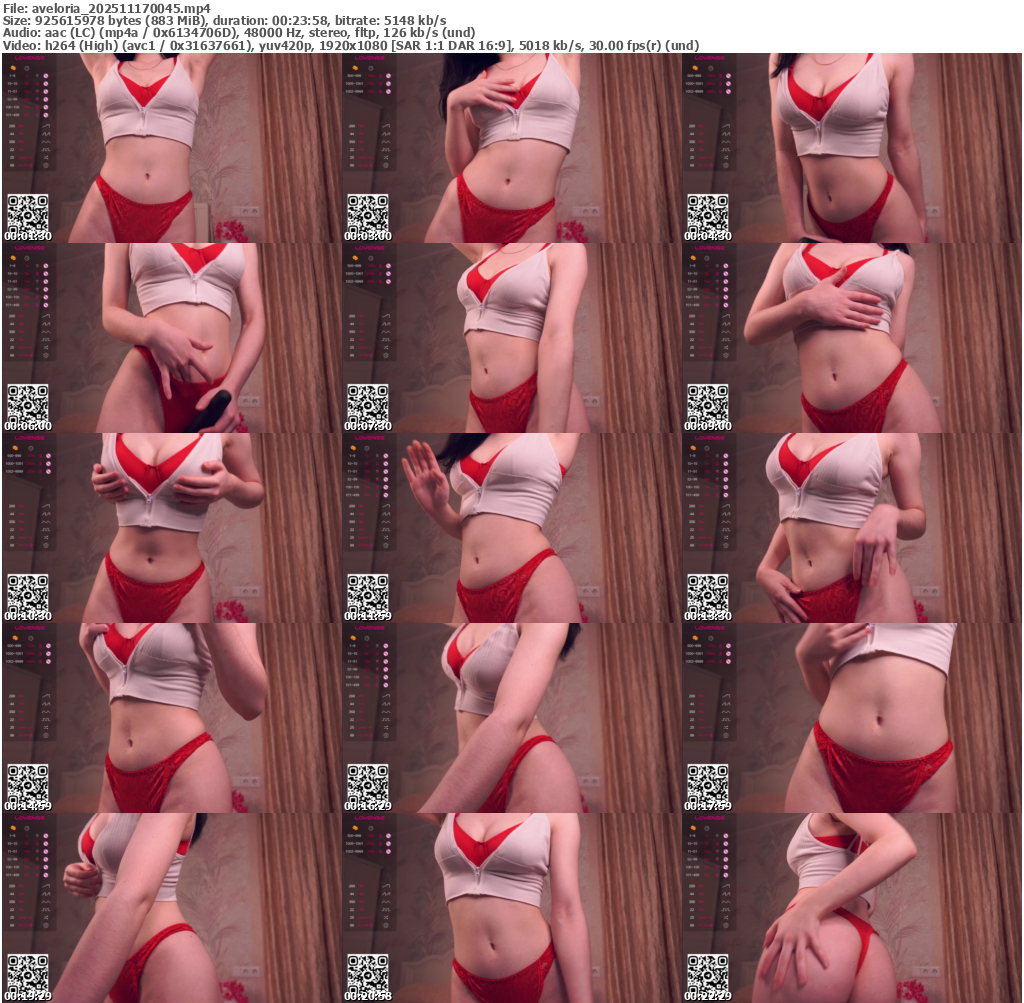Open the thumbnail frame stamped 00:03:00
Image resolution: width=1024 pixels, height=1003 pixels.
[512, 148]
